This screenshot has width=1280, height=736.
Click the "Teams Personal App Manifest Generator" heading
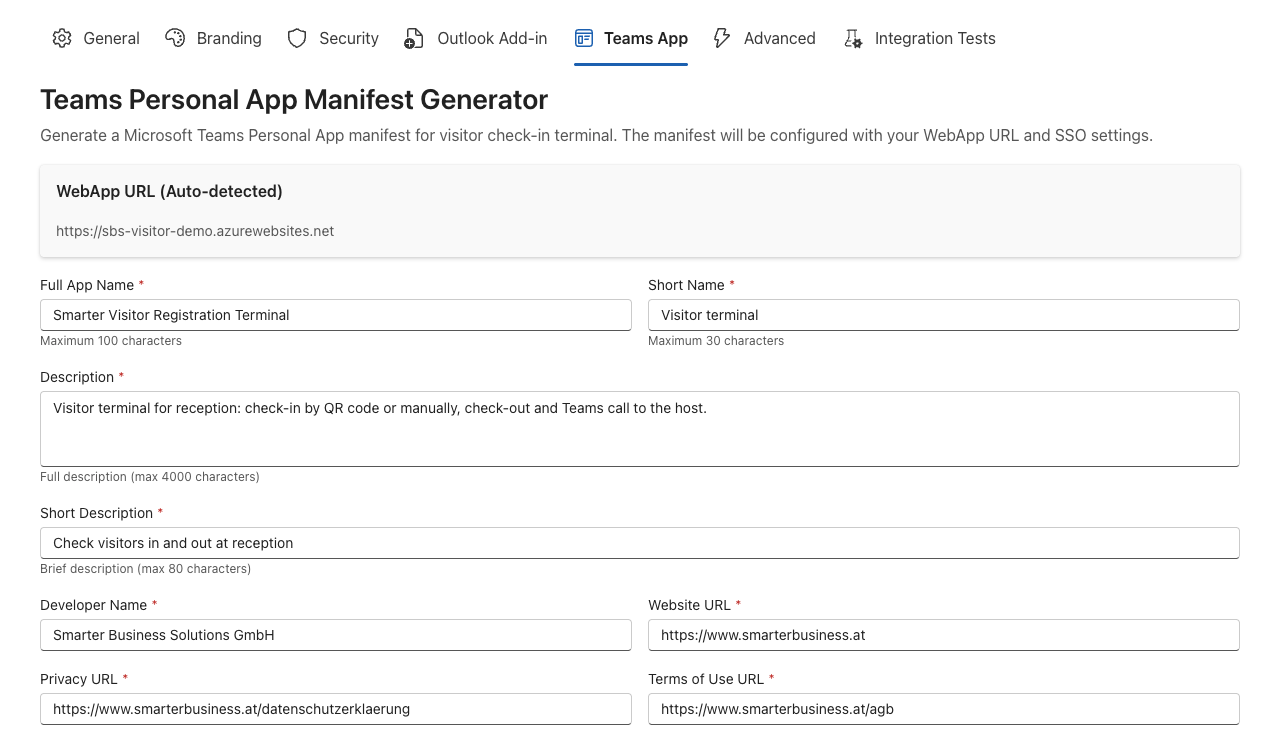pyautogui.click(x=294, y=100)
